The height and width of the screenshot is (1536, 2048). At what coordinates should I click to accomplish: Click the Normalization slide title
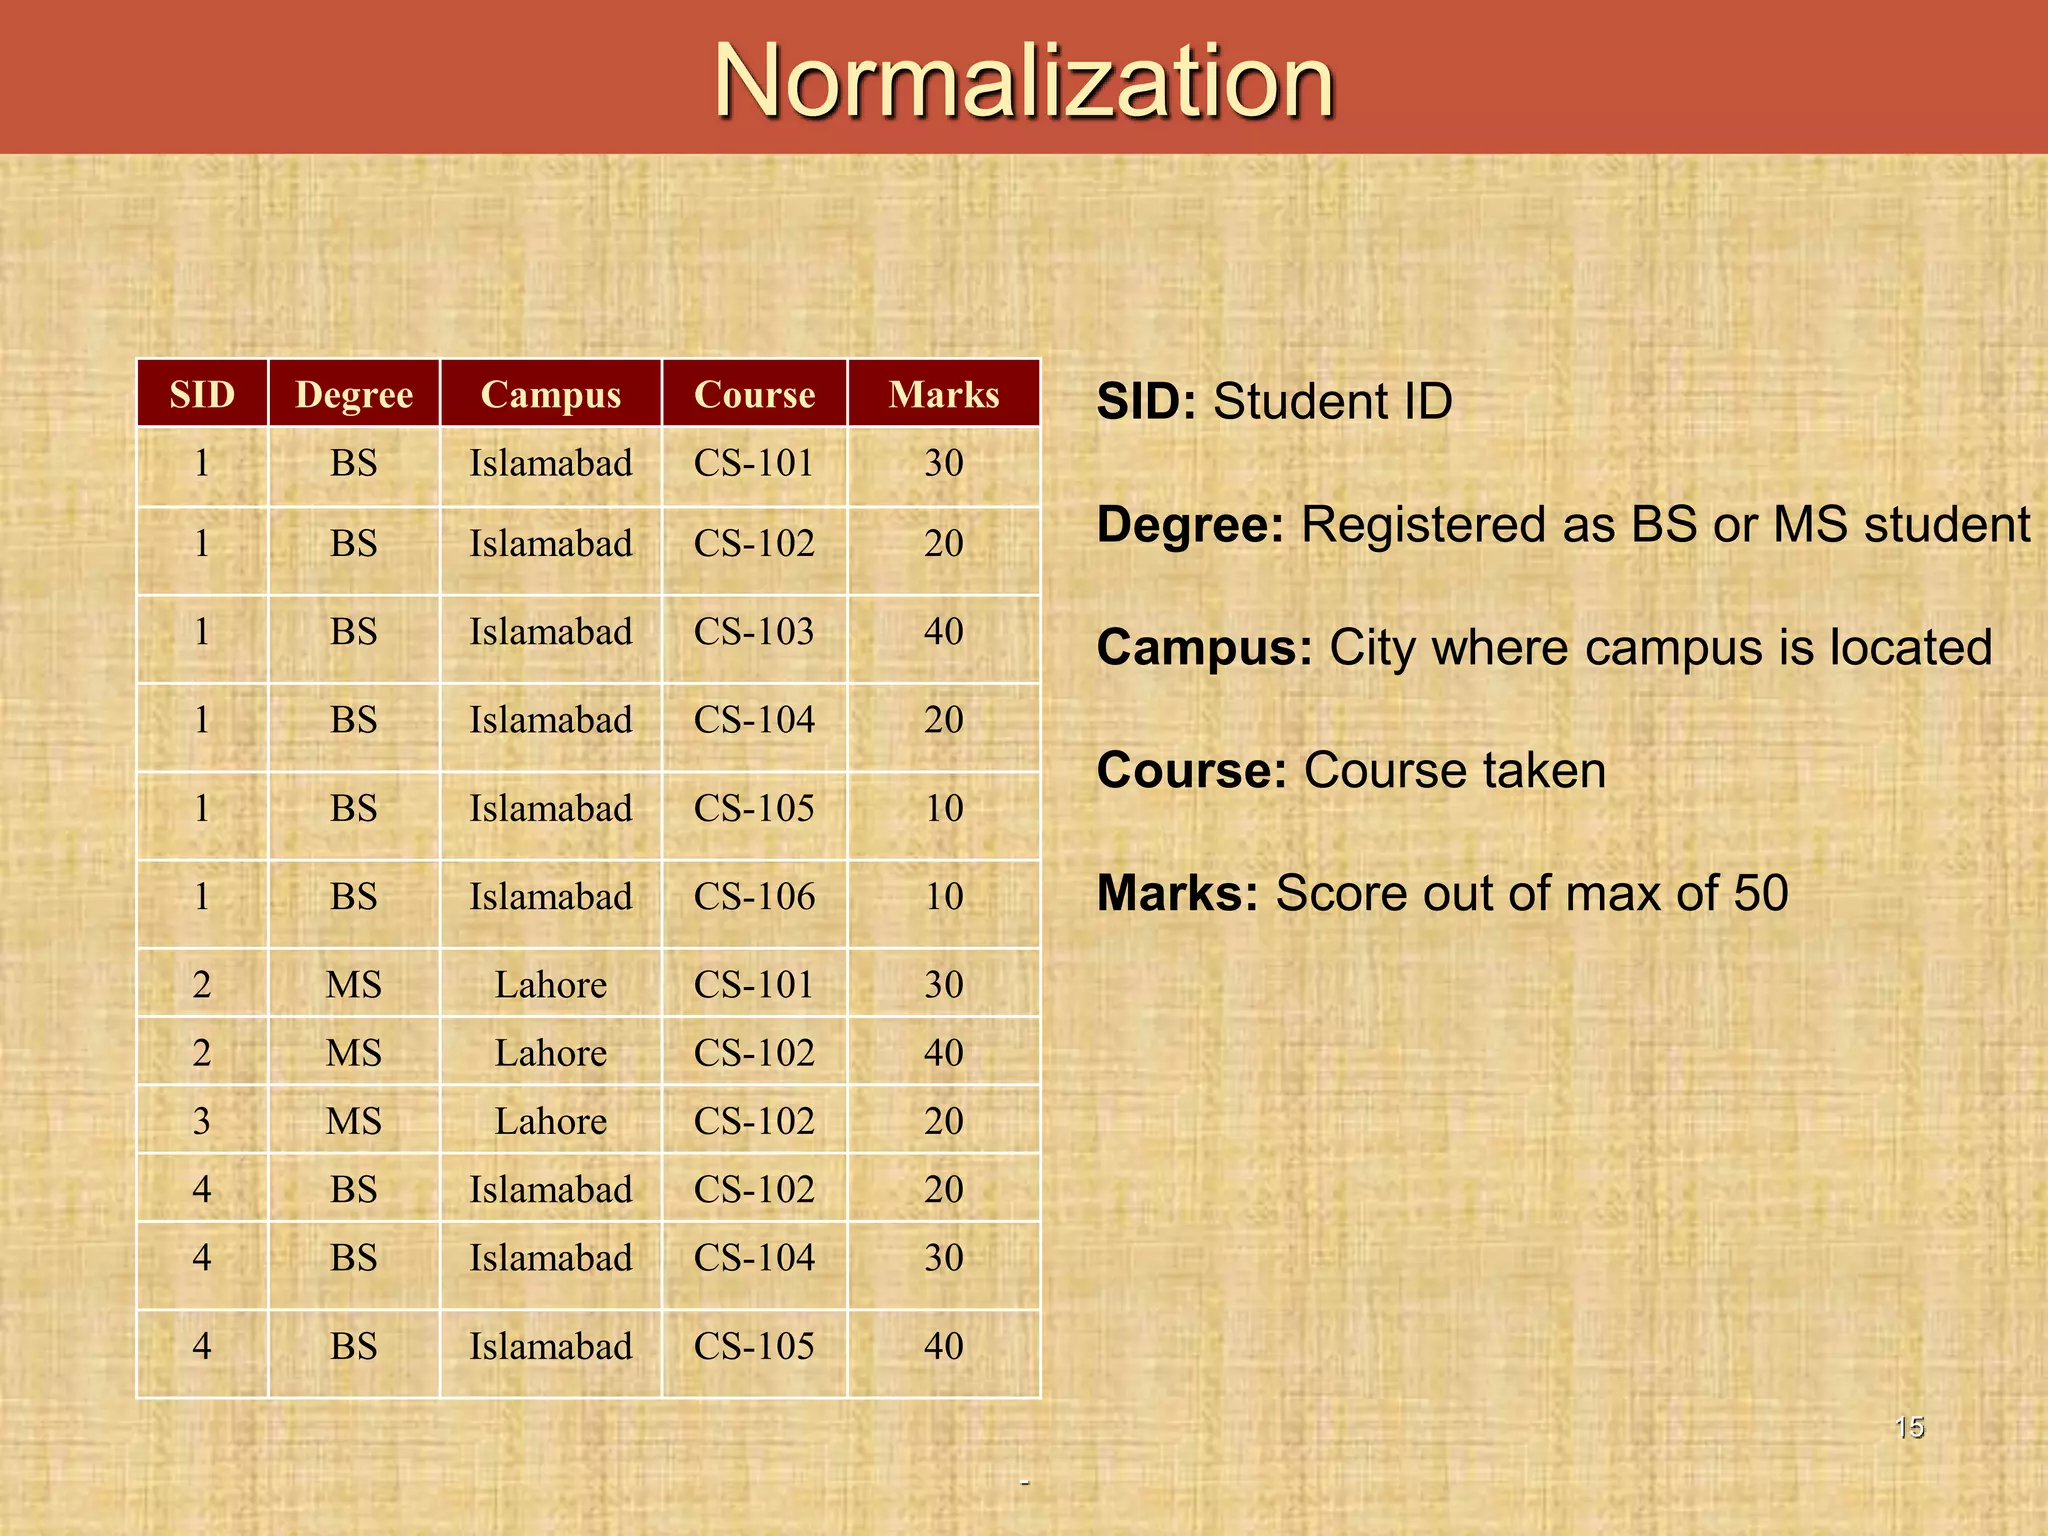1023,80
